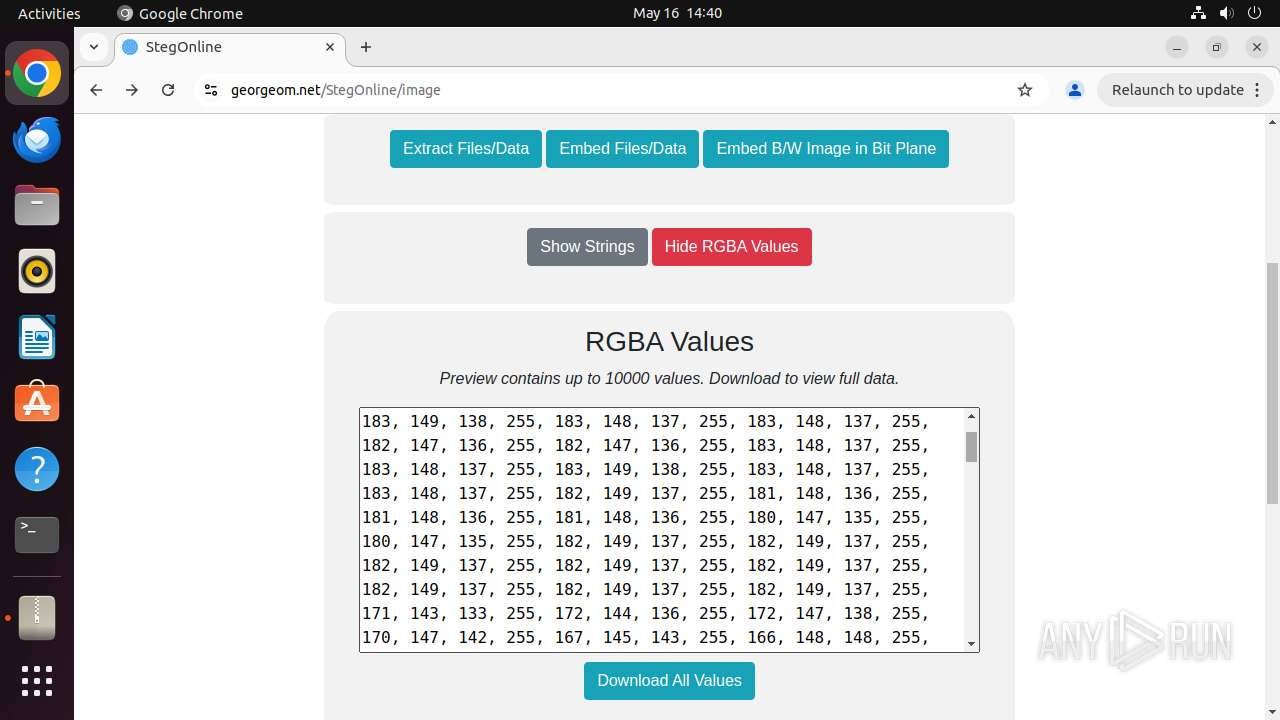The image size is (1280, 720).
Task: Reload the page with the refresh icon
Action: pos(168,90)
